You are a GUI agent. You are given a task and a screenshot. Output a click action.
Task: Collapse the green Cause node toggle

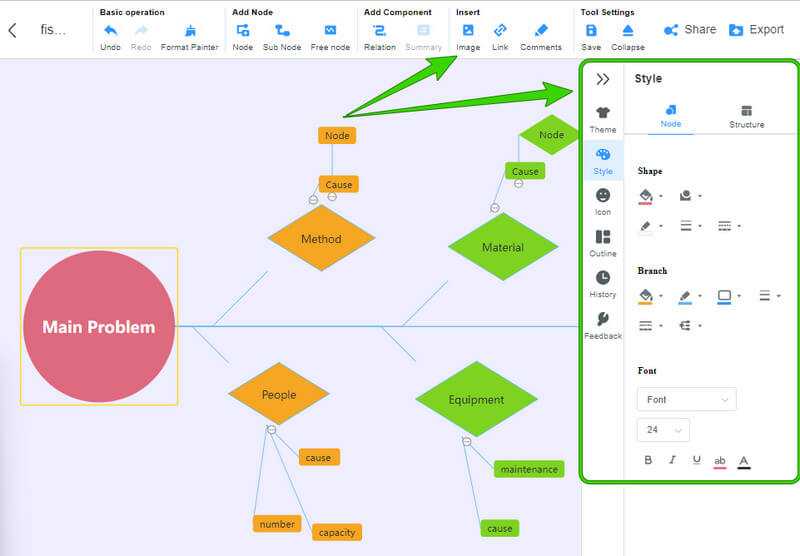[518, 184]
